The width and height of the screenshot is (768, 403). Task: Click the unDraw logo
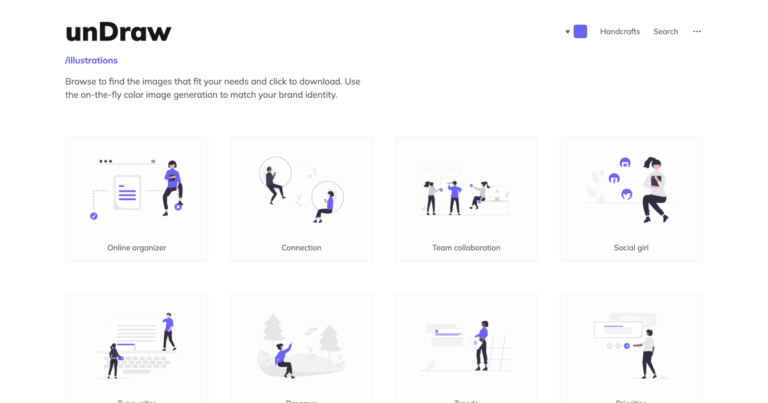[x=118, y=32]
